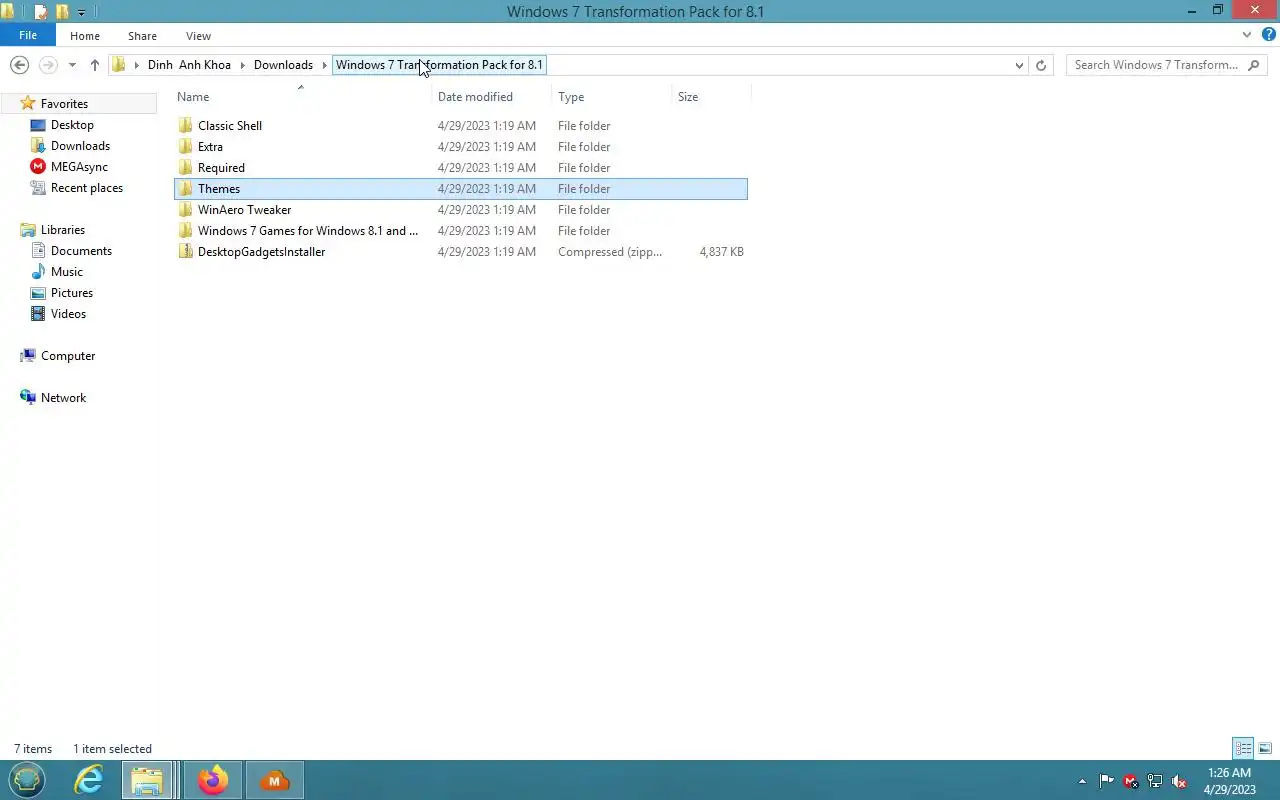Open Network in the navigation pane
Image resolution: width=1280 pixels, height=800 pixels.
[63, 398]
